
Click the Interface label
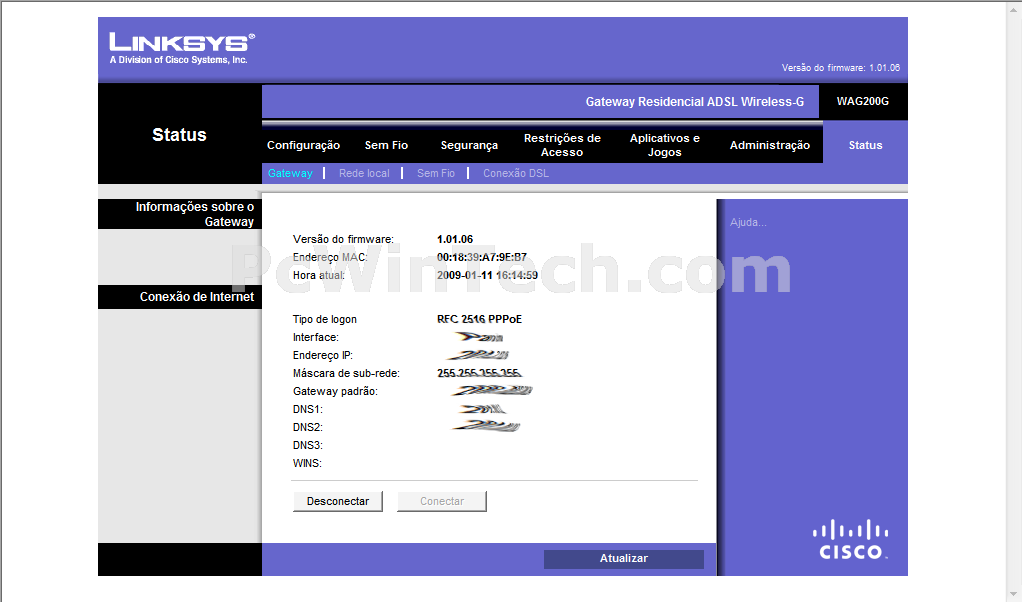click(315, 337)
